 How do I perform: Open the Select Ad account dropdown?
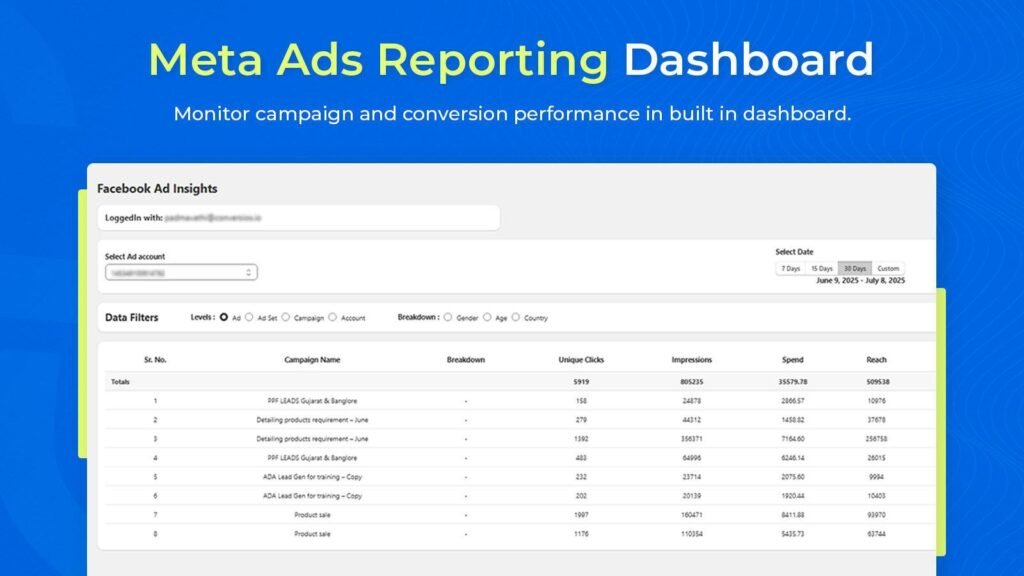(x=181, y=272)
